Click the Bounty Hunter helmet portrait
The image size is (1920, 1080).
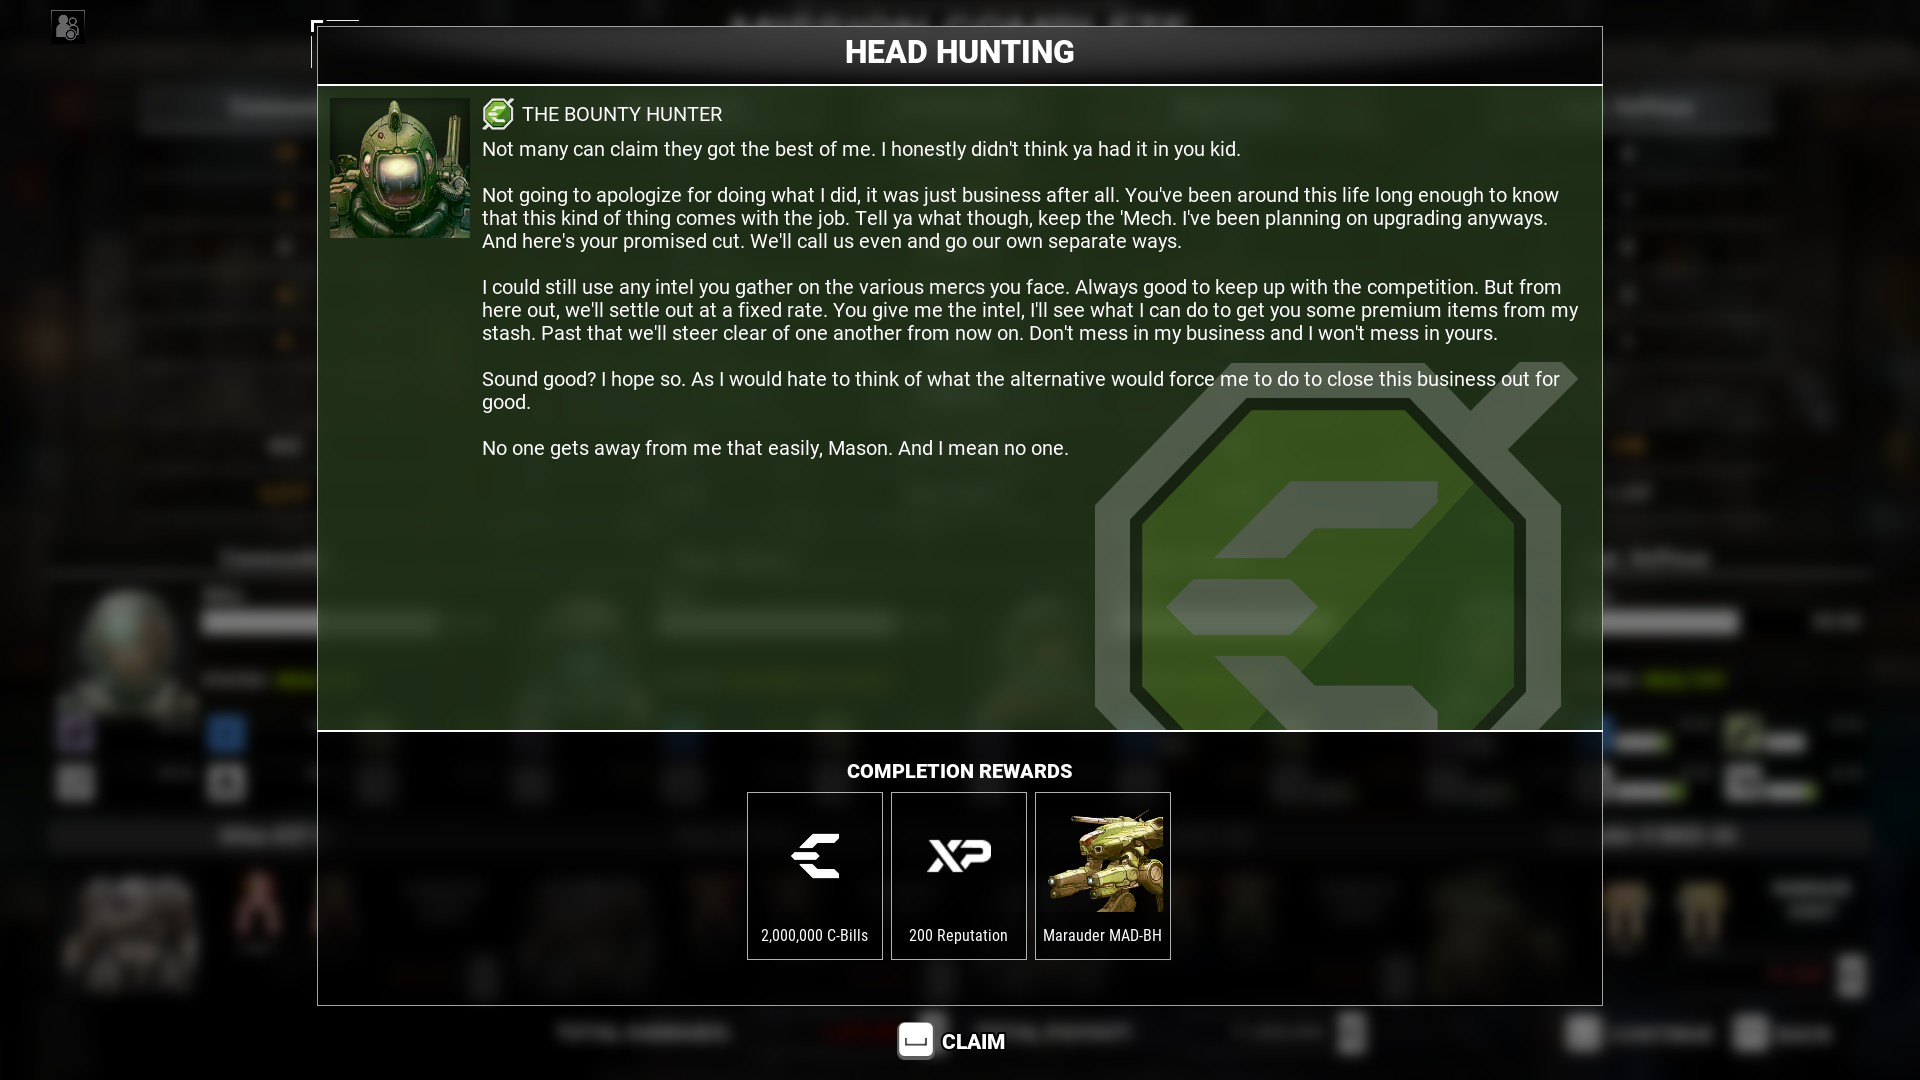[400, 168]
